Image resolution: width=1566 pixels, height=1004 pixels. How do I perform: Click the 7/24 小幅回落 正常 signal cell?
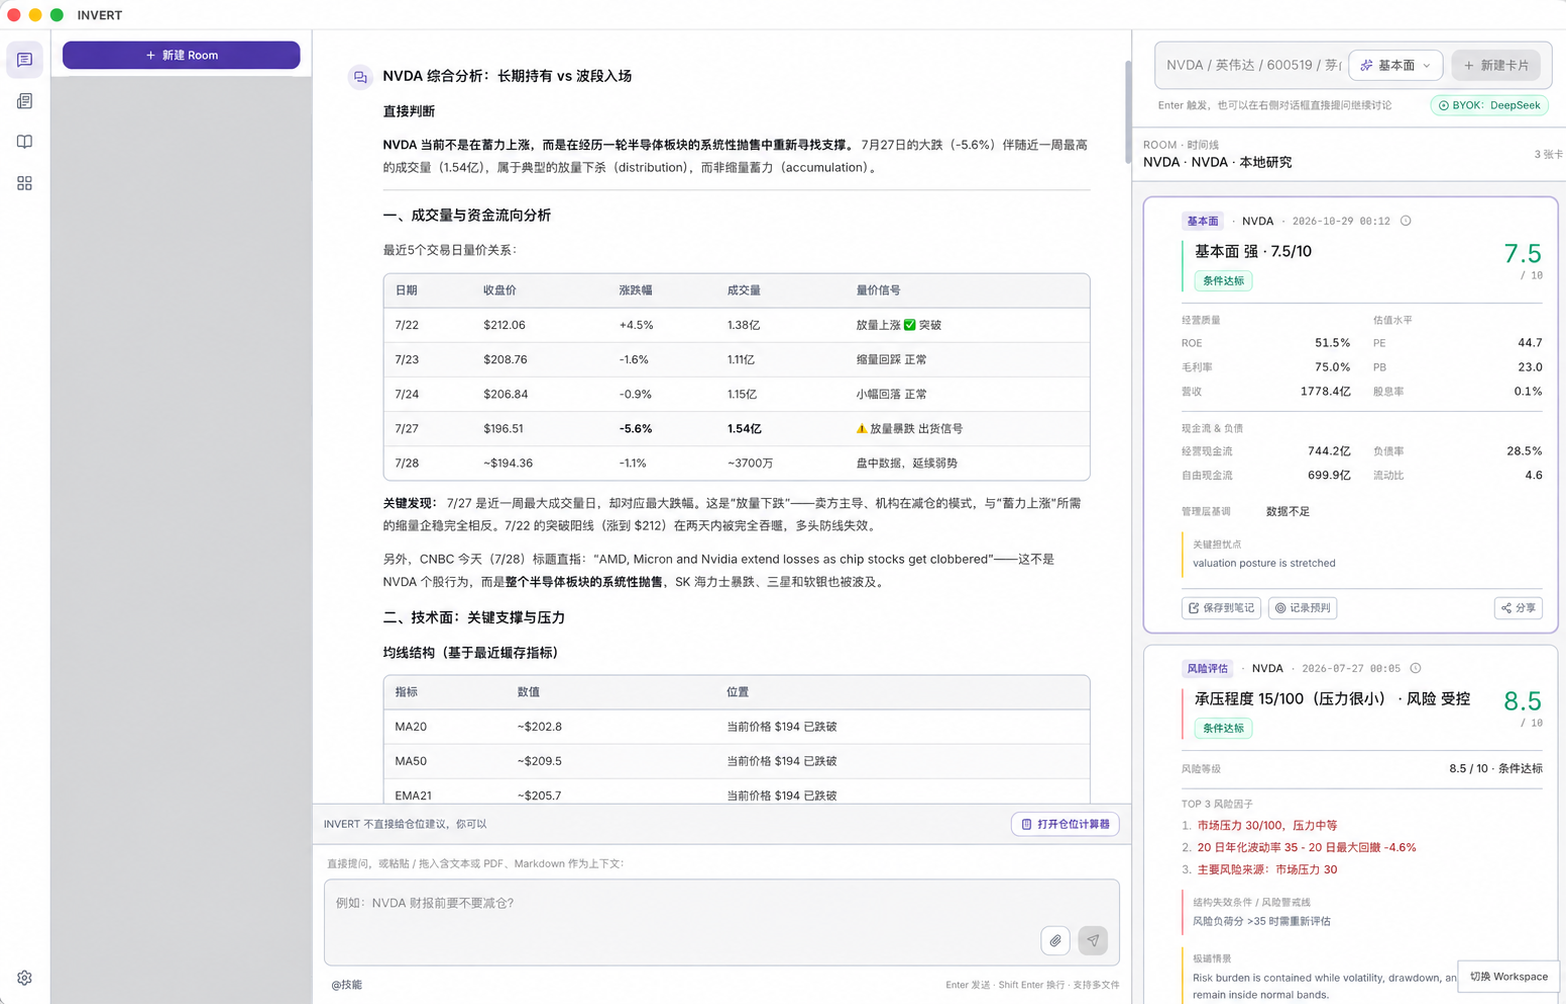pos(891,394)
